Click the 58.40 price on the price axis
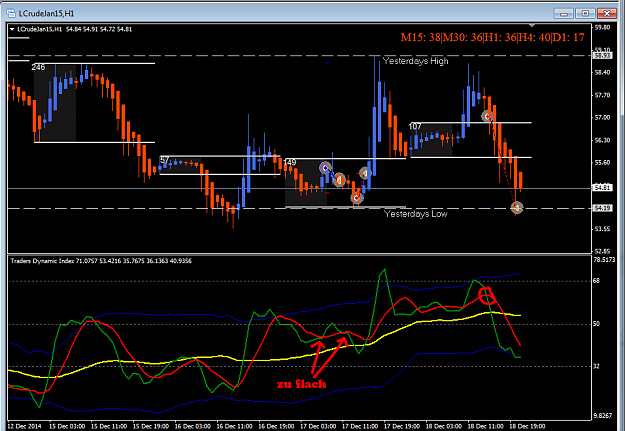The height and width of the screenshot is (431, 625). pos(602,73)
